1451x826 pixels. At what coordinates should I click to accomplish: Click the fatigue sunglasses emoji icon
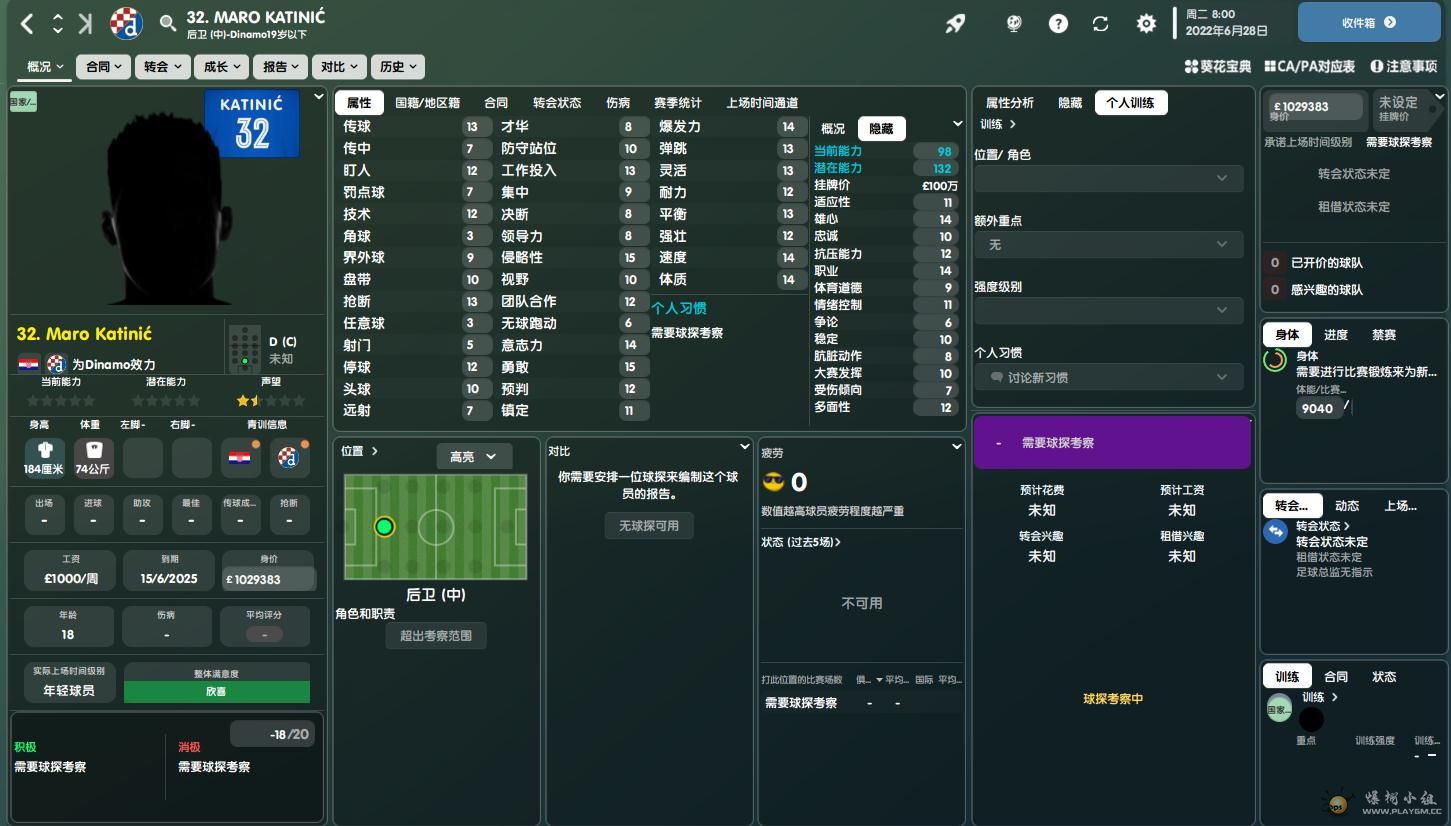coord(773,483)
